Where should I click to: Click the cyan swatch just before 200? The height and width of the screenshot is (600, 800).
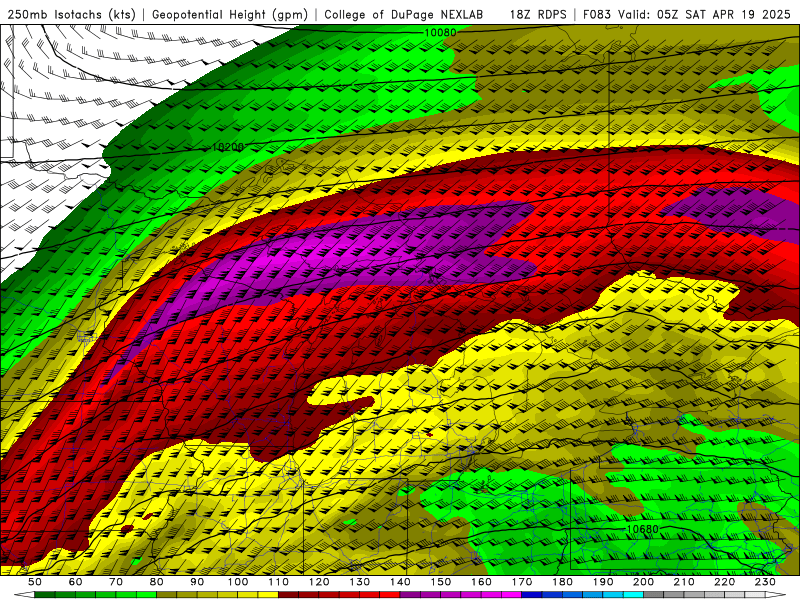click(x=633, y=595)
